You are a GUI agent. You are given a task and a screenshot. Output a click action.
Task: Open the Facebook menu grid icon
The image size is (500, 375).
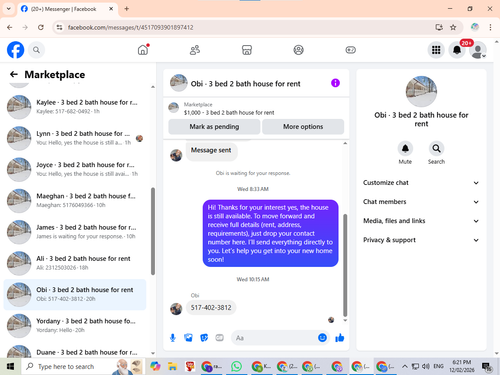tap(436, 50)
